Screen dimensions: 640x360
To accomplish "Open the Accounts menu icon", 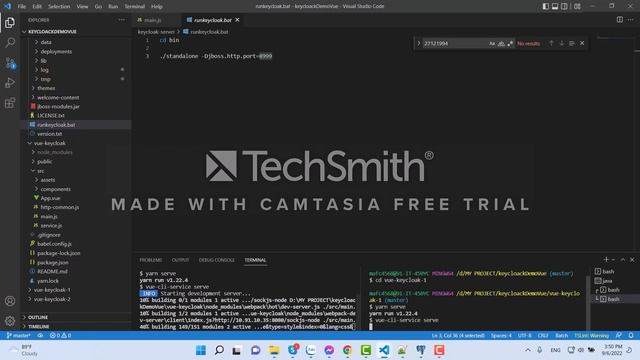I will pos(10,301).
